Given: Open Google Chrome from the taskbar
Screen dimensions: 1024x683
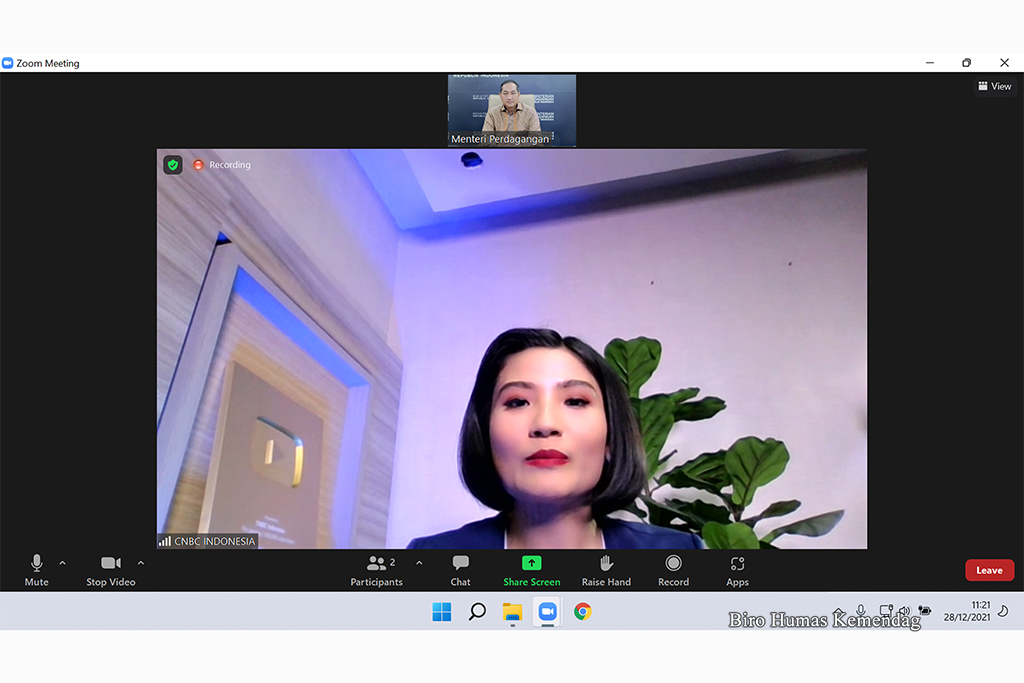Looking at the screenshot, I should (x=582, y=612).
